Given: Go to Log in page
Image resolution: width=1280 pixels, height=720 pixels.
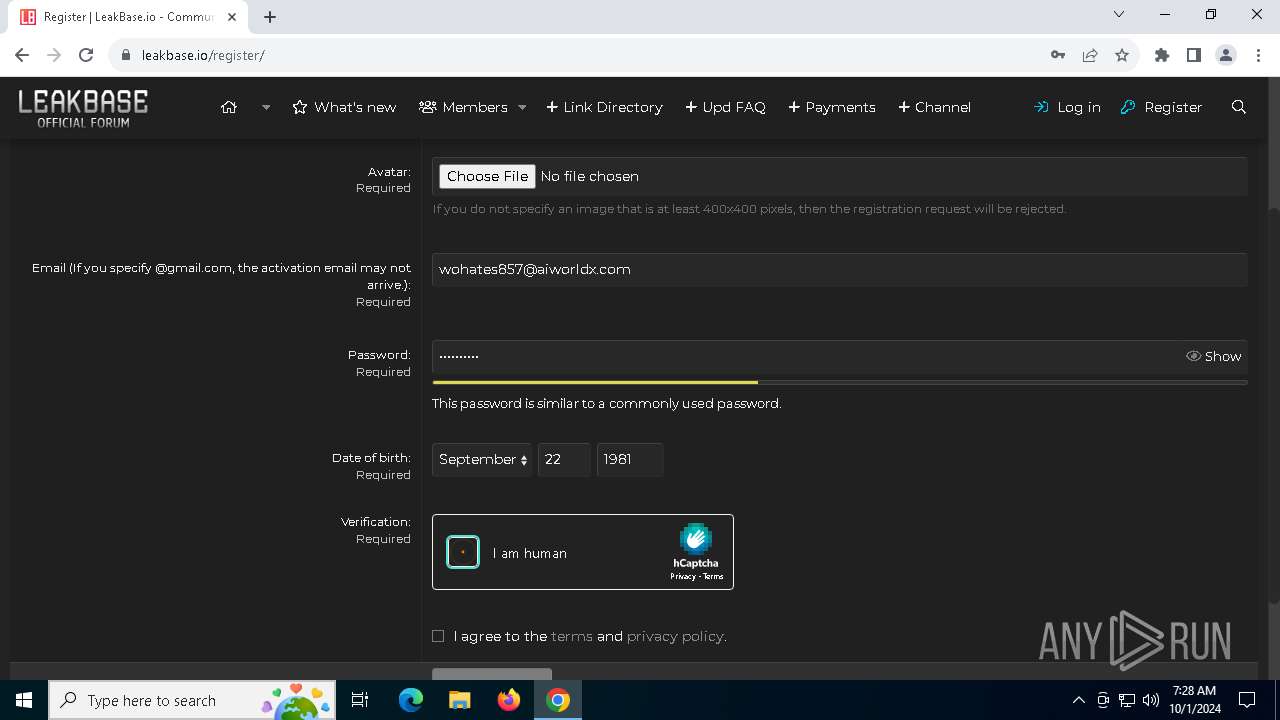Looking at the screenshot, I should click(x=1067, y=107).
